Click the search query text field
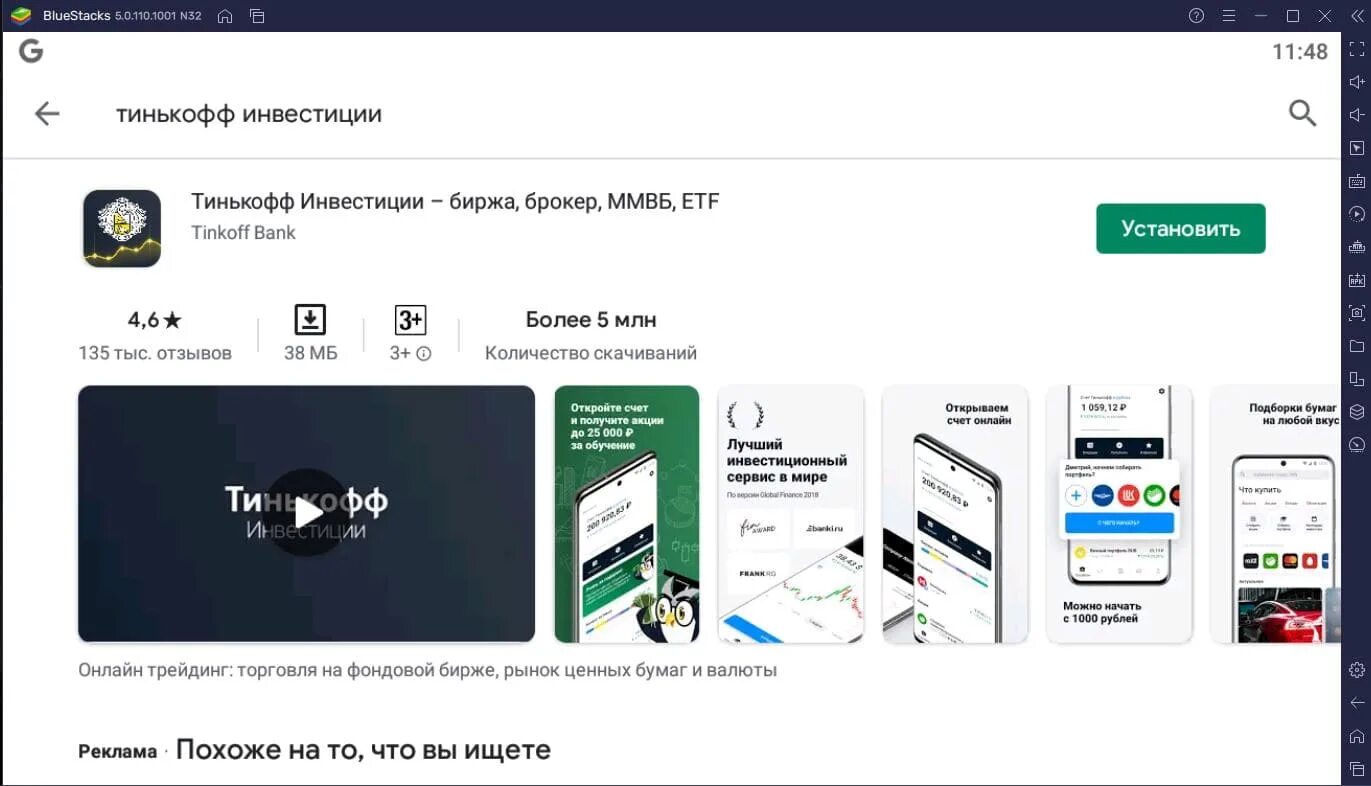This screenshot has height=786, width=1371. coord(249,114)
